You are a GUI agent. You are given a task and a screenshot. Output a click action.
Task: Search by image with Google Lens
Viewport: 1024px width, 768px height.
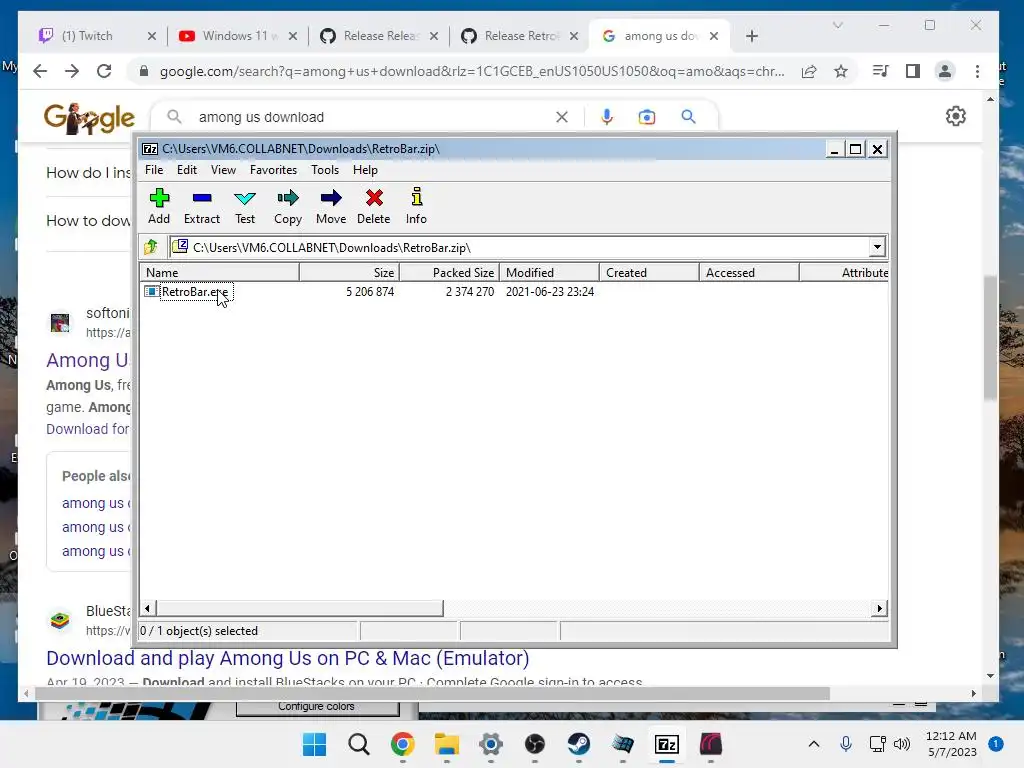(x=647, y=118)
